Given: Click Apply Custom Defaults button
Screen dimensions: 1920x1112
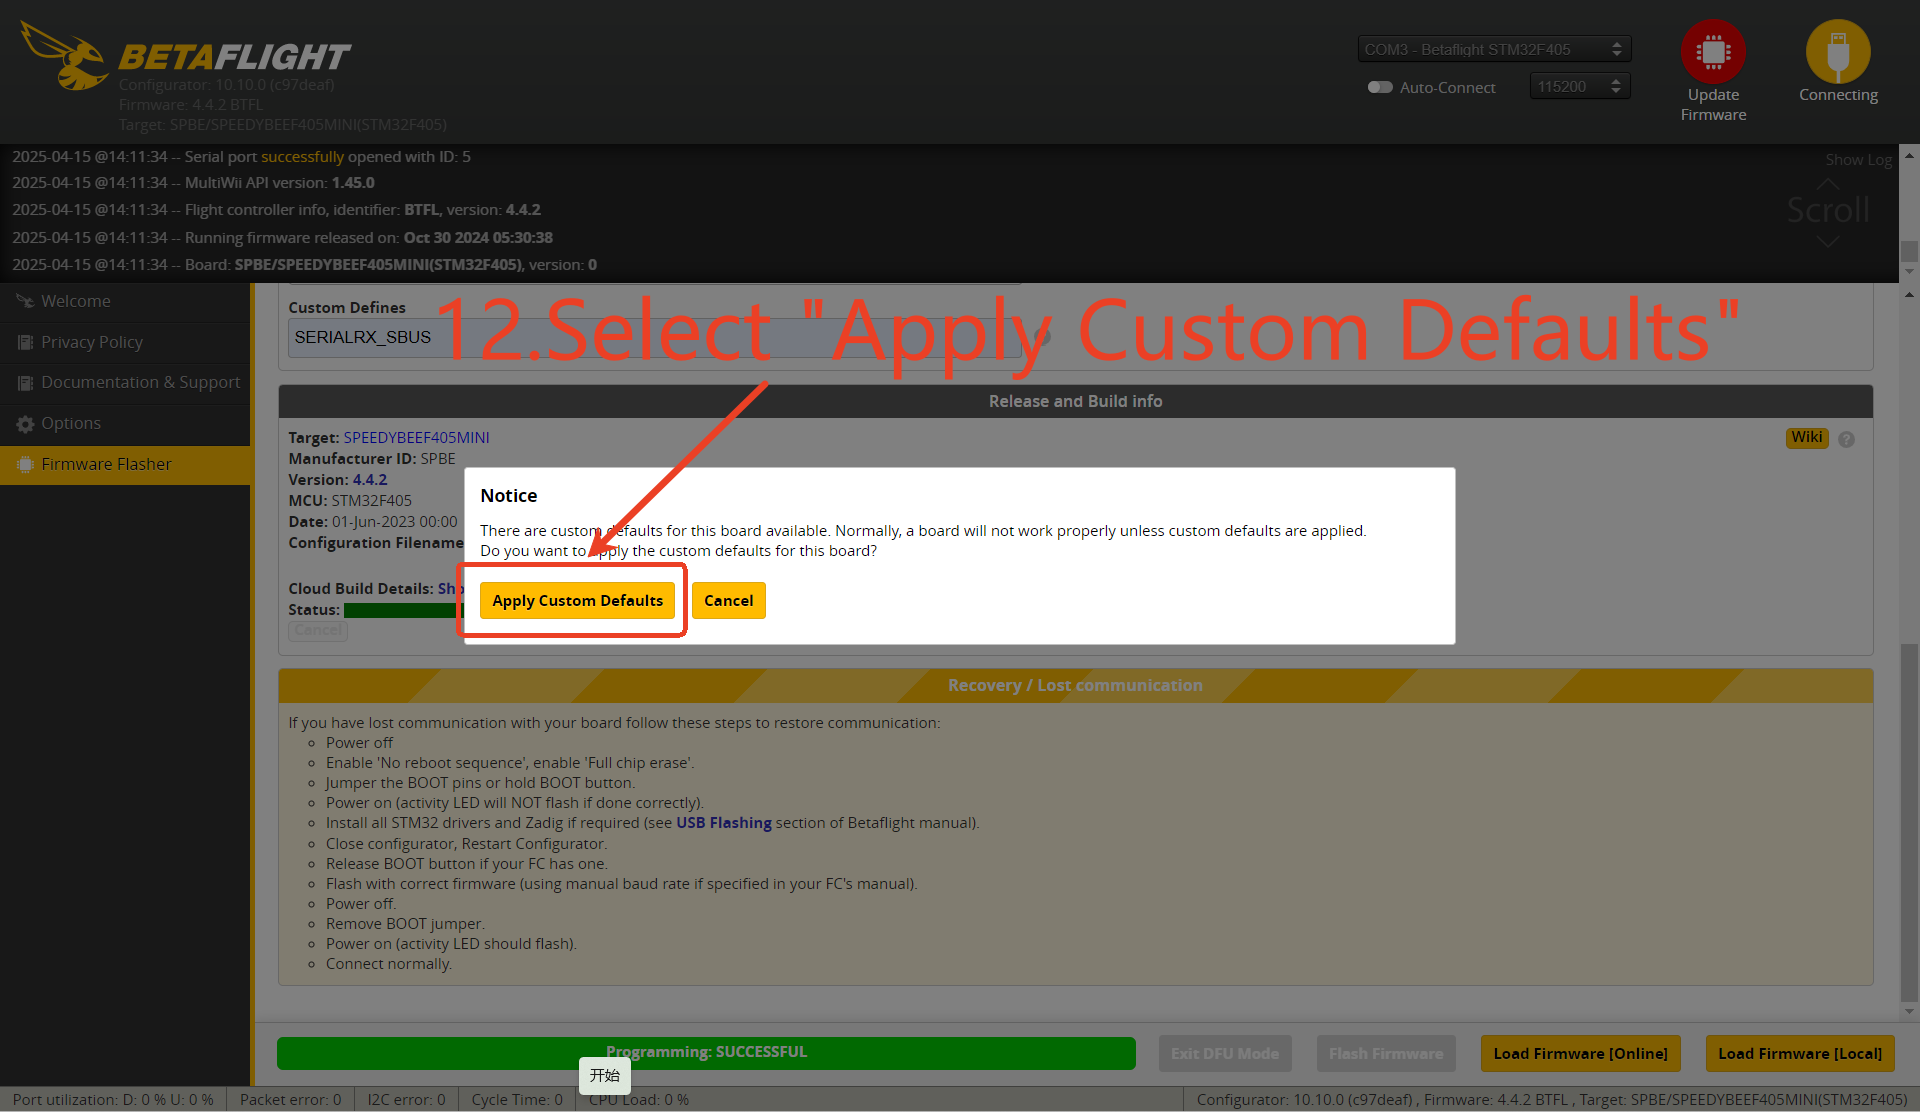Looking at the screenshot, I should coord(577,601).
